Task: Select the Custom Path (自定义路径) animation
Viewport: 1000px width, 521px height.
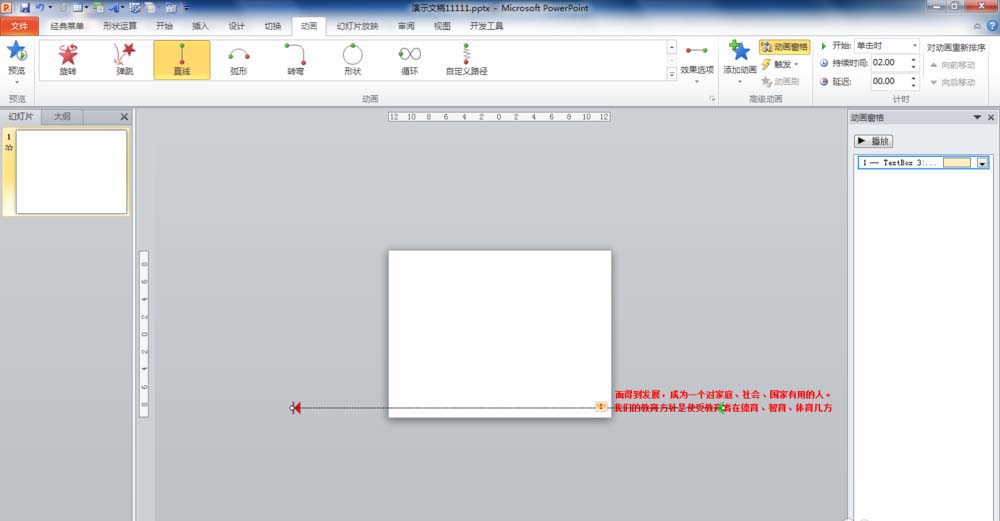Action: 466,60
